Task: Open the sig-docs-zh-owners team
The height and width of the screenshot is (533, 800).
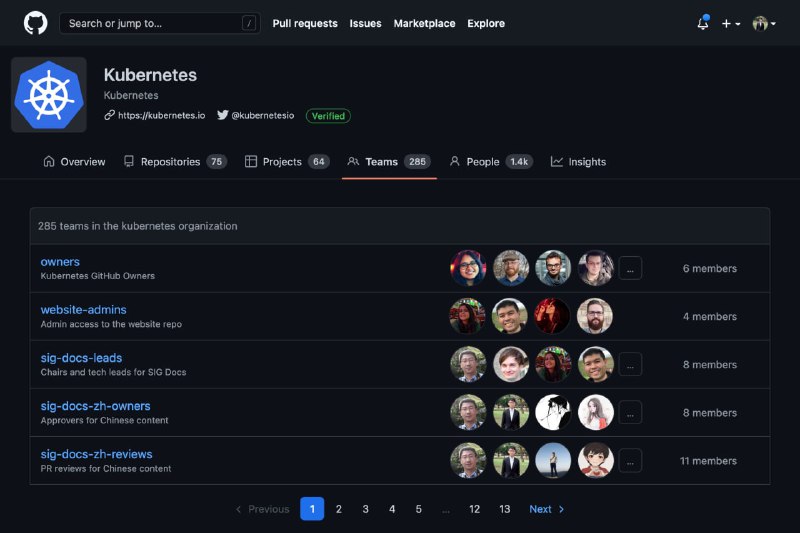Action: point(95,406)
